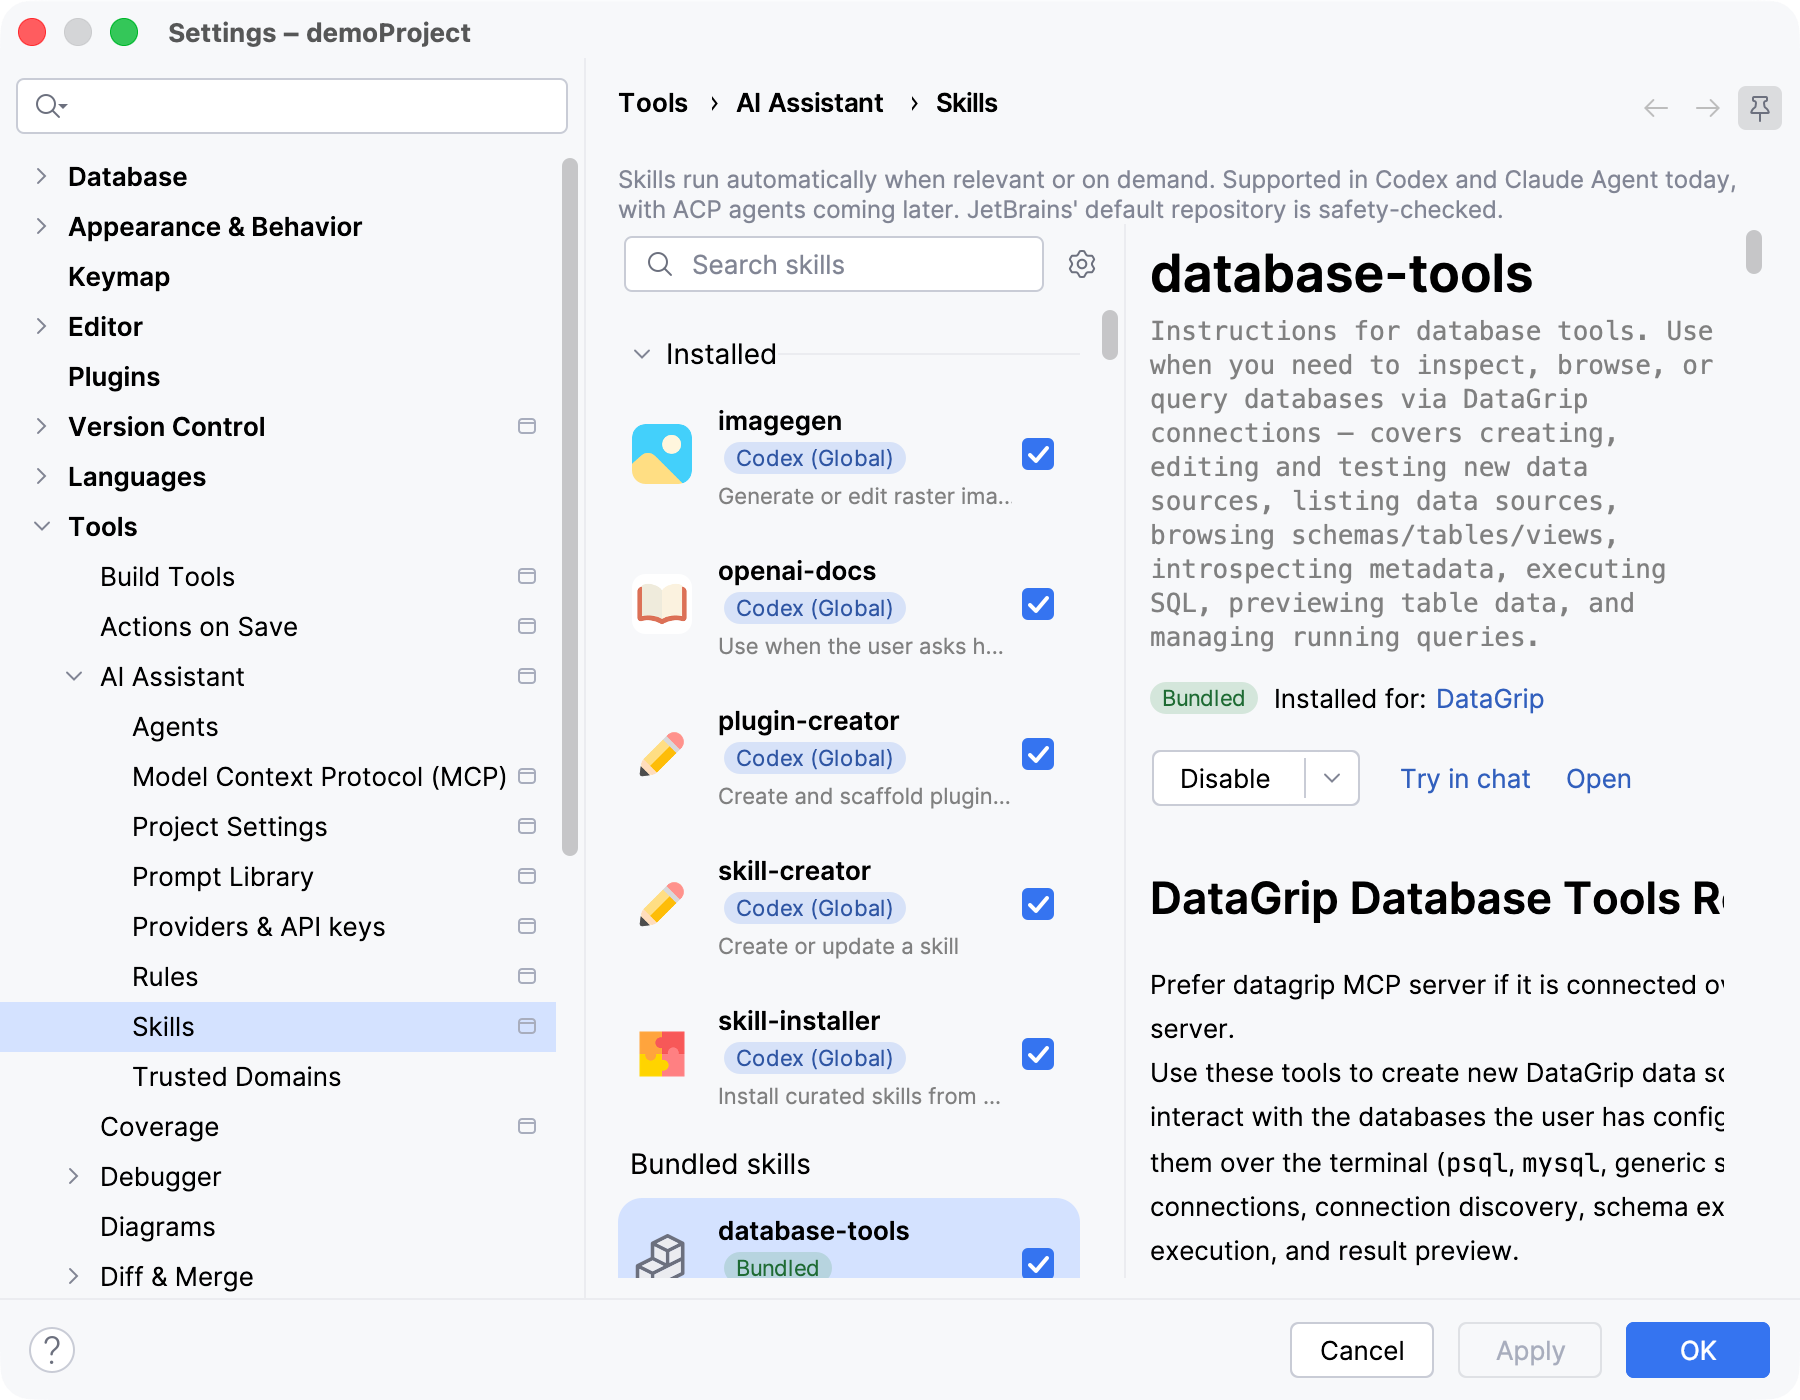
Task: Click project-level icon beside Prompt Library
Action: pos(527,876)
